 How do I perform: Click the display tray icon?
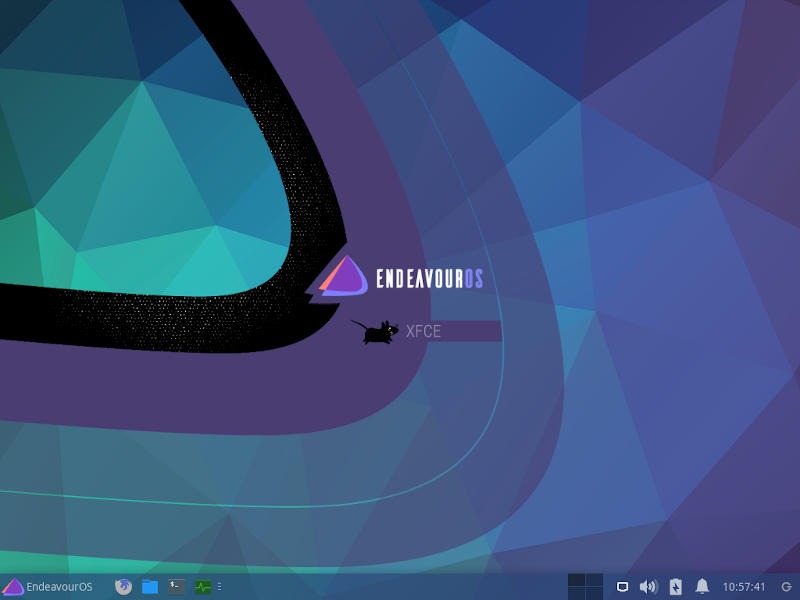point(622,586)
